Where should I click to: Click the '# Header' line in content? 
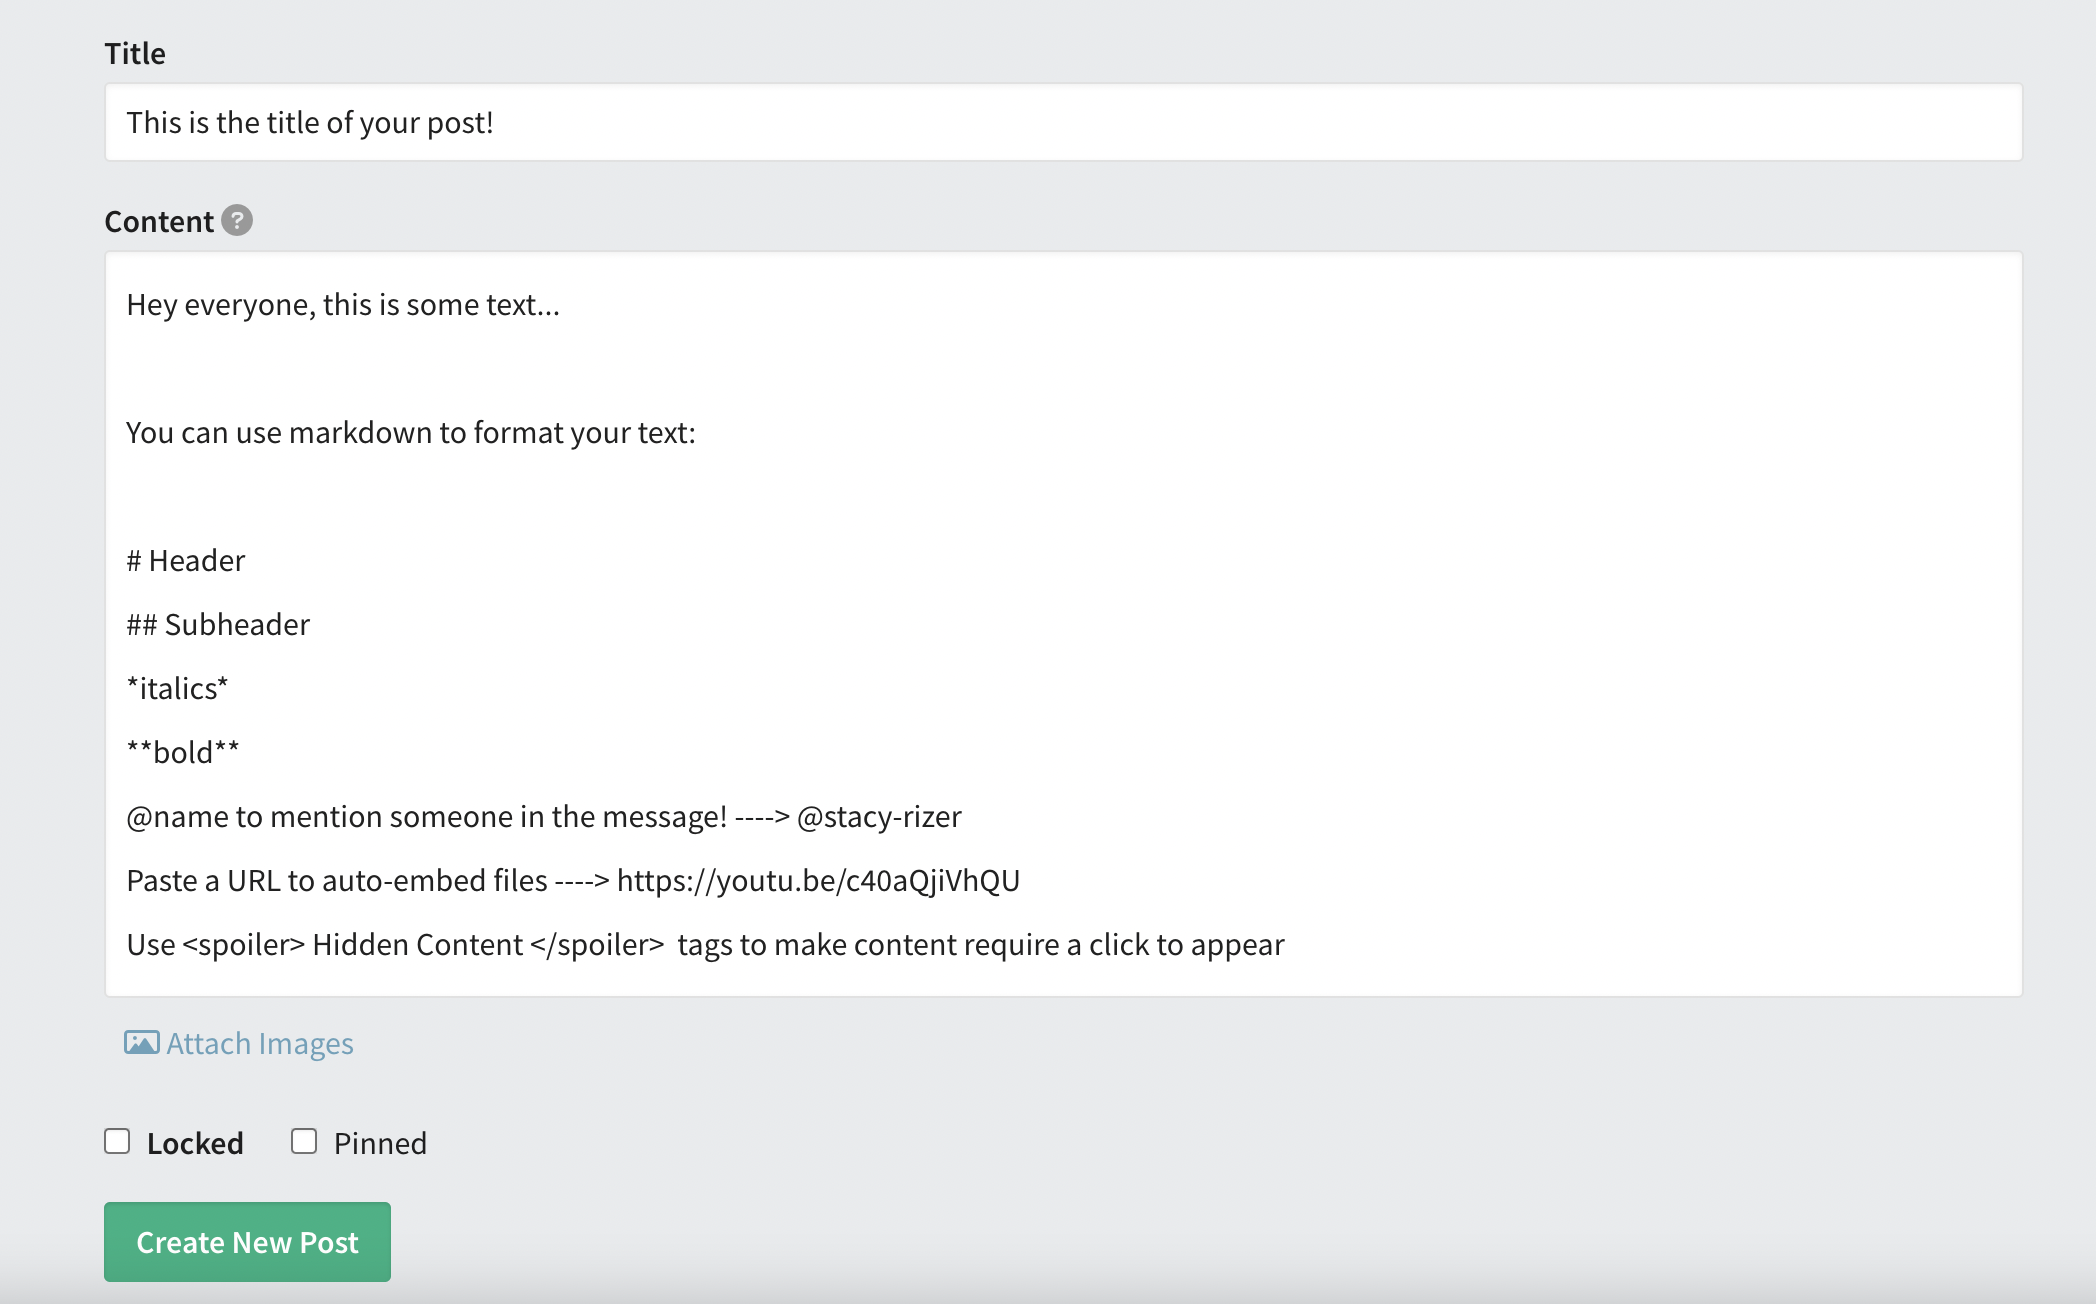[x=186, y=560]
